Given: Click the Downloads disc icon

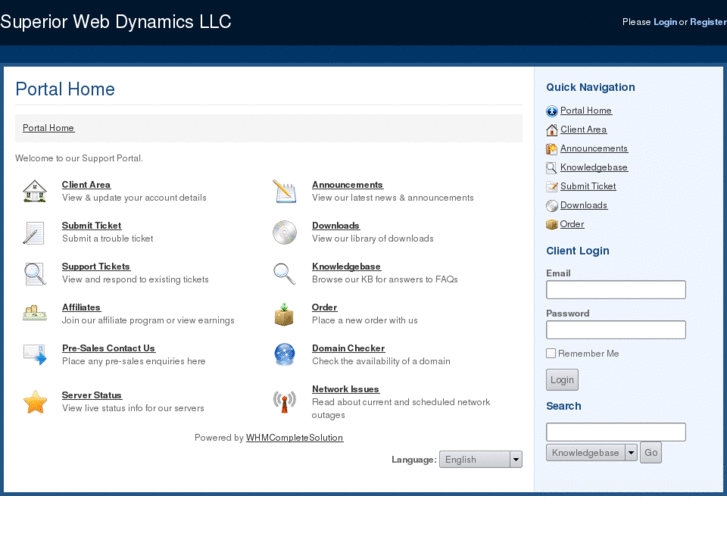Looking at the screenshot, I should coord(285,232).
